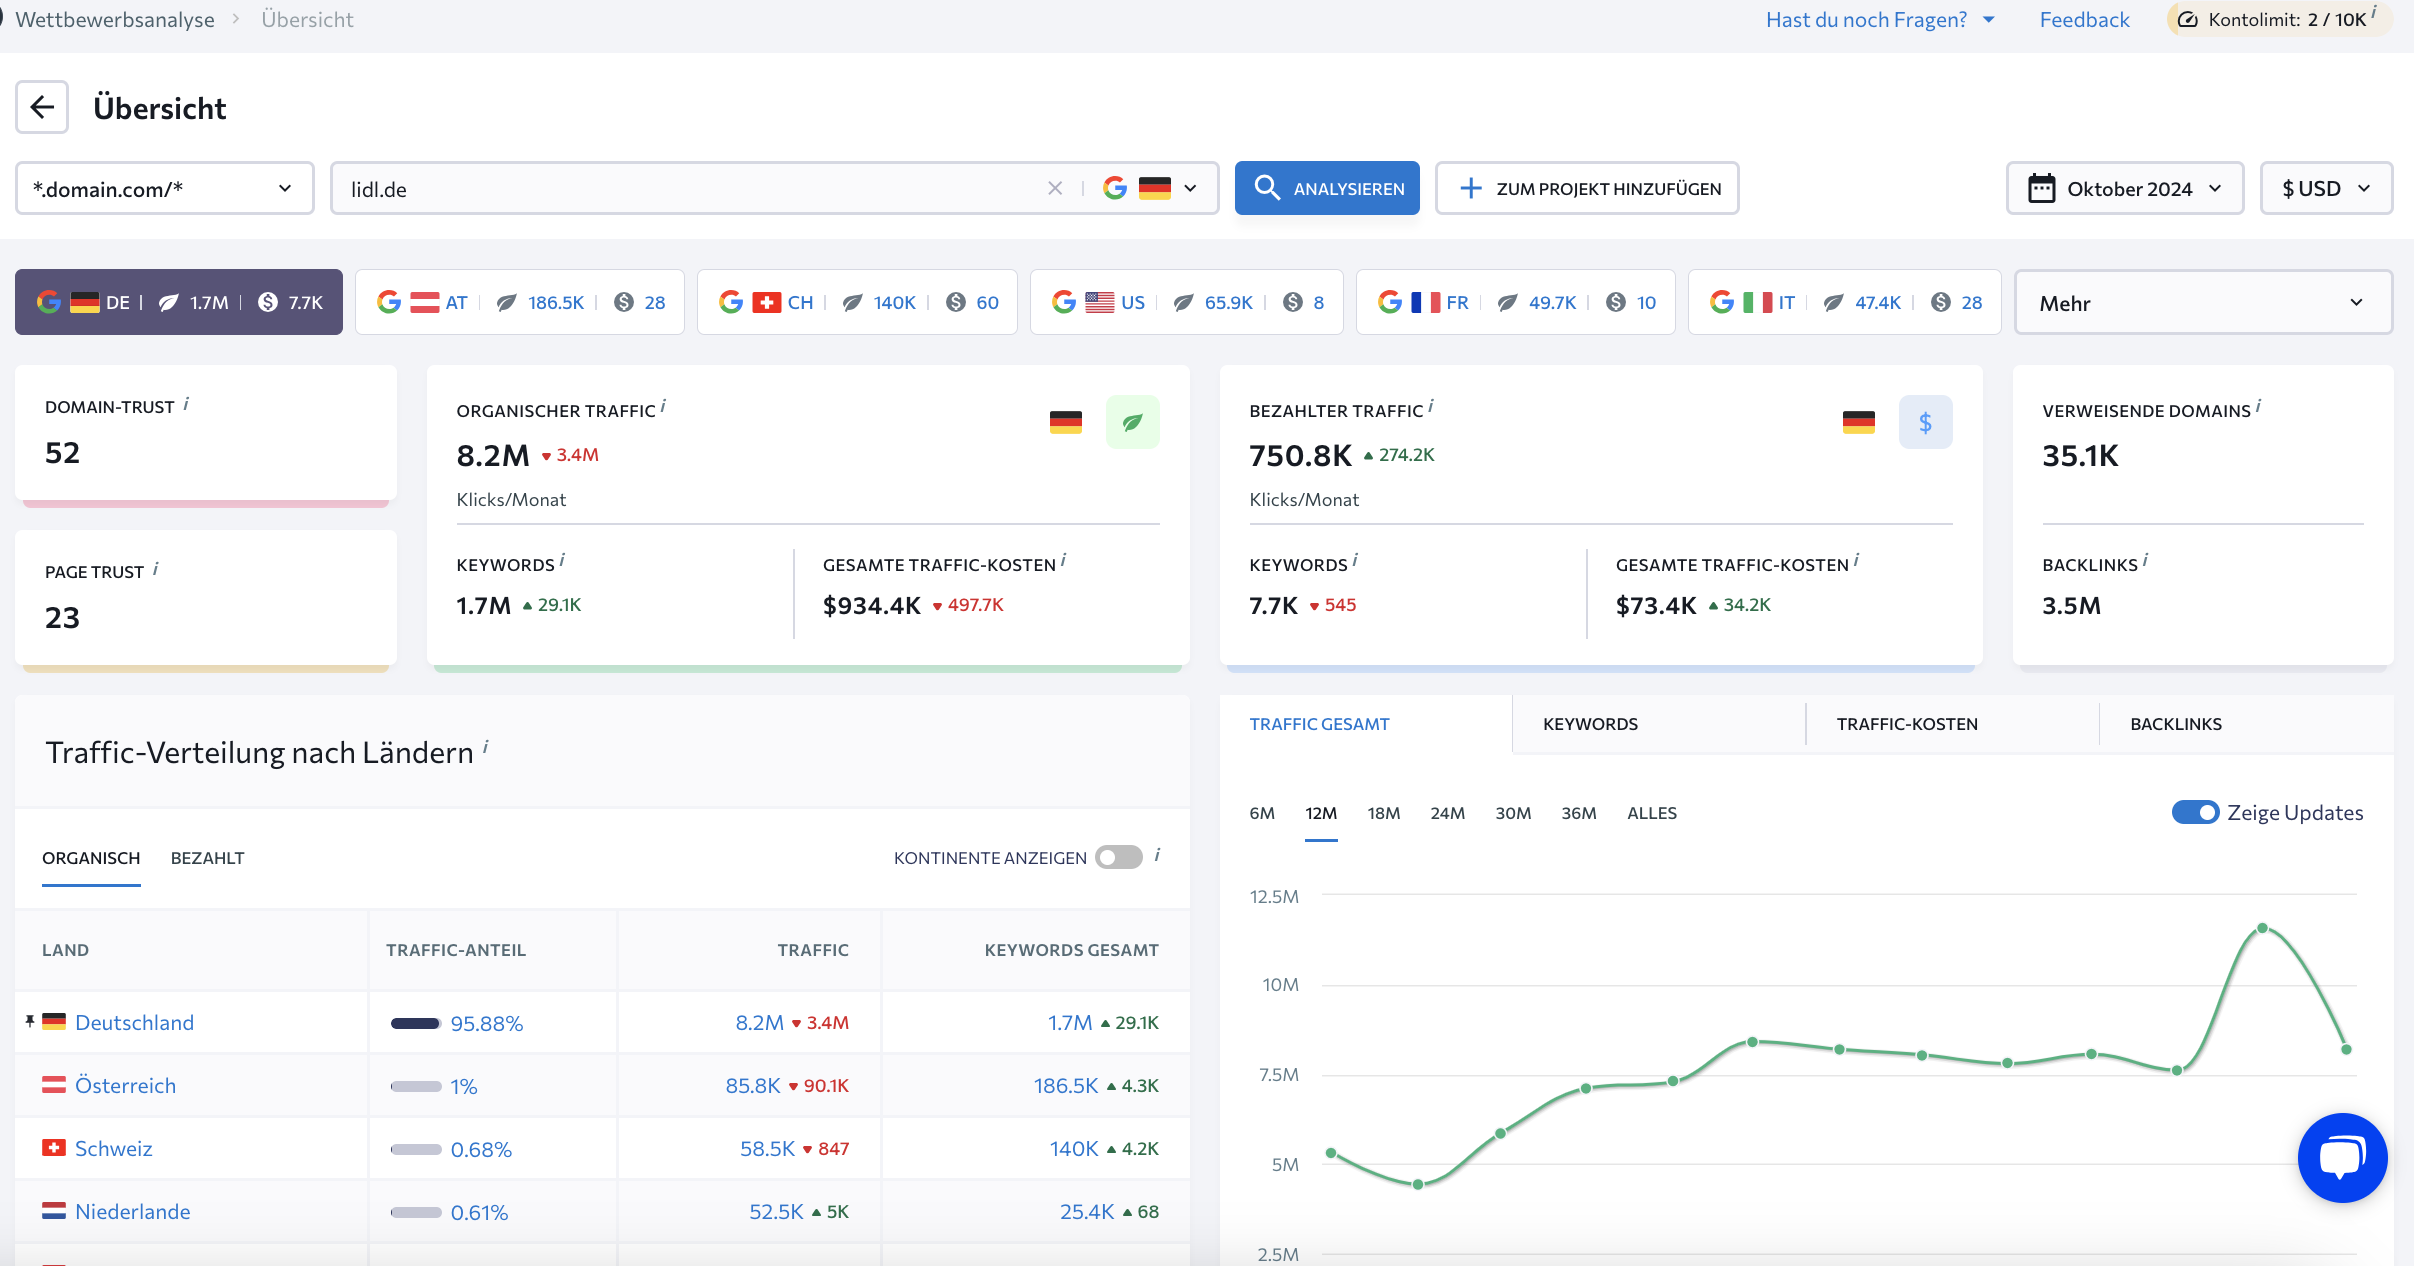Select the 12M time range
Screen dimensions: 2414x1266
click(1321, 813)
